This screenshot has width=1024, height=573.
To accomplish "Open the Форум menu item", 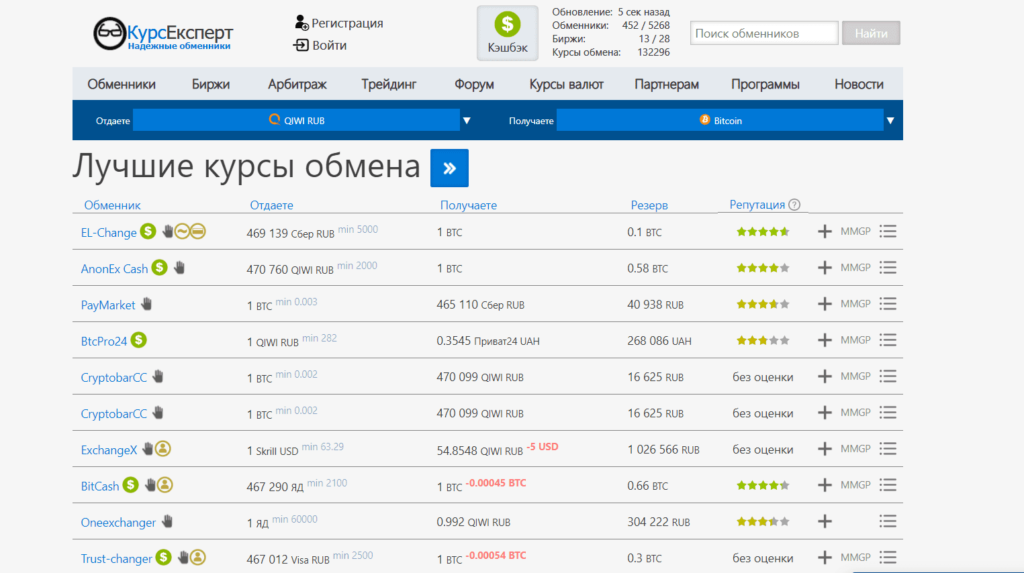I will pos(474,84).
